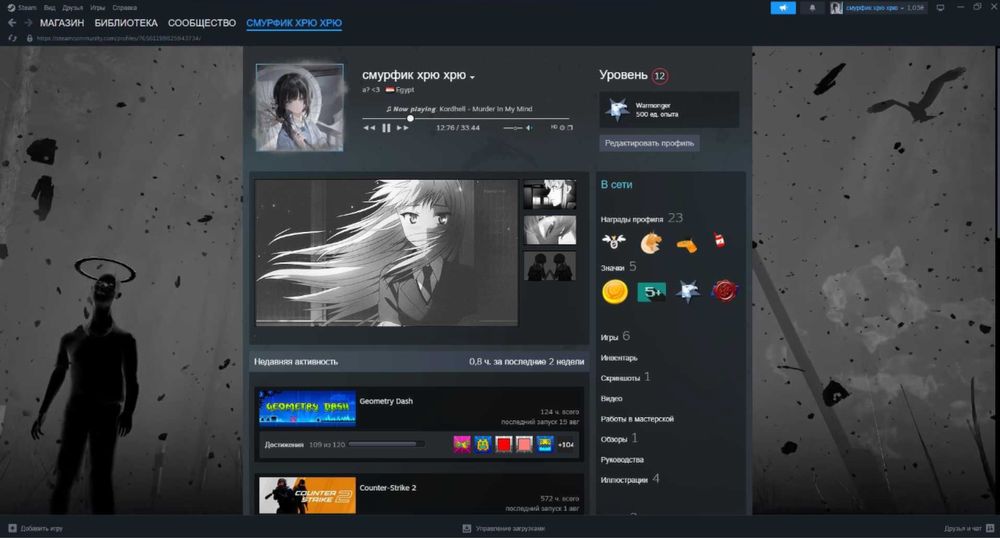Click the Geometry Dash achievements progress bar
The width and height of the screenshot is (1000, 538).
(x=386, y=444)
